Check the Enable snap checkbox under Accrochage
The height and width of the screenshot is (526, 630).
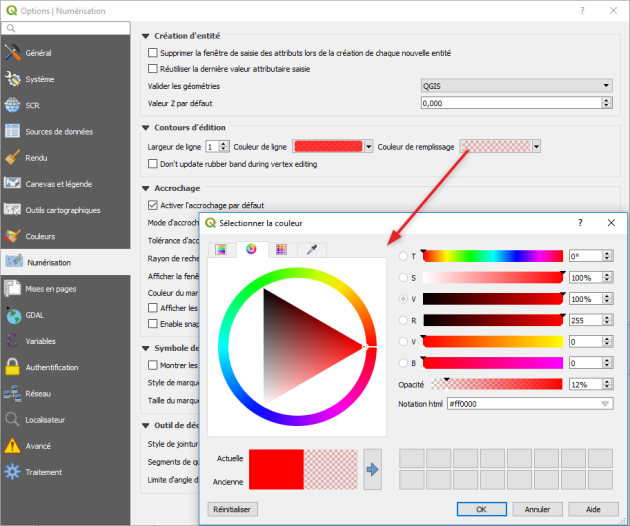[x=153, y=323]
